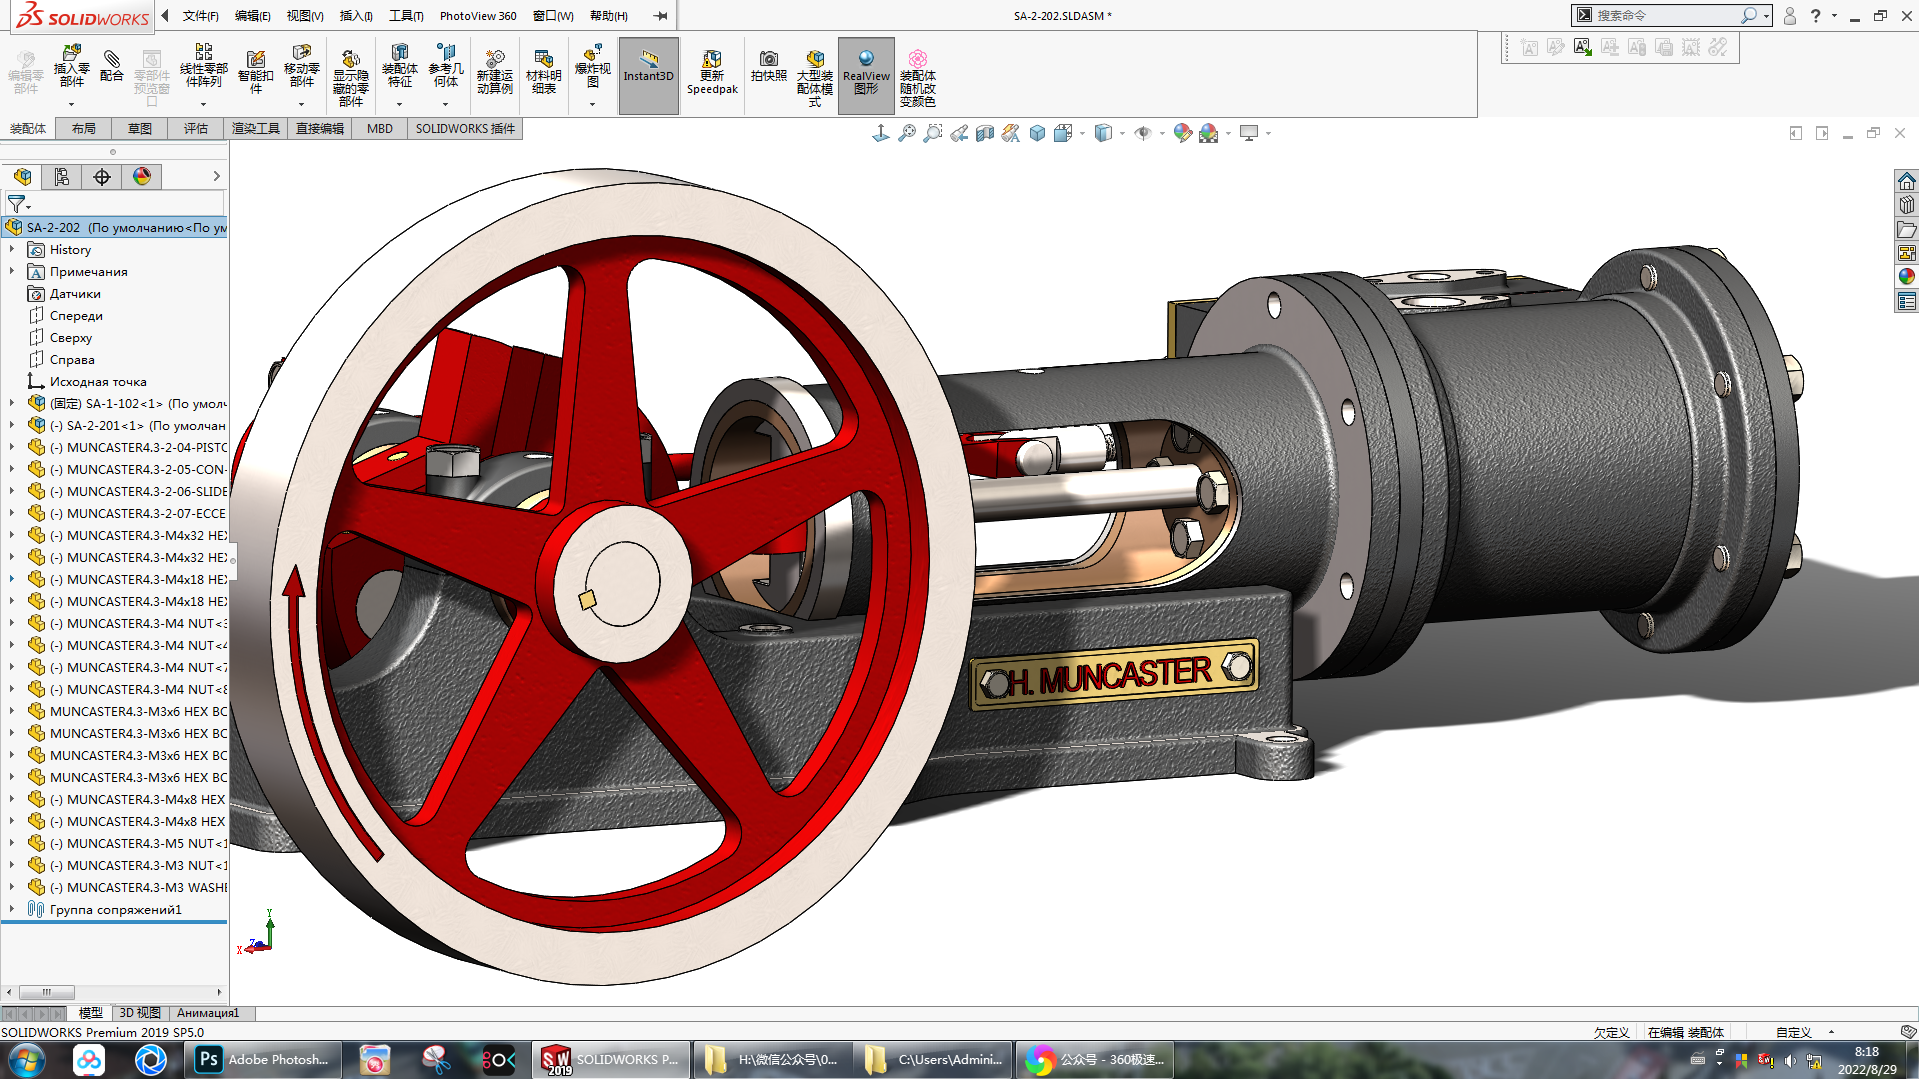Viewport: 1919px width, 1079px height.
Task: Click the Apply Scene icon
Action: (x=1209, y=133)
